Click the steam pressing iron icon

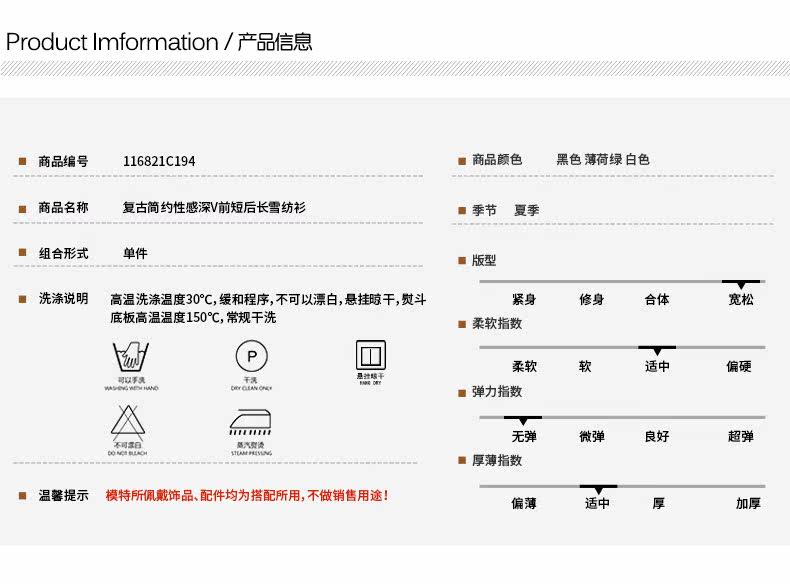pyautogui.click(x=250, y=422)
